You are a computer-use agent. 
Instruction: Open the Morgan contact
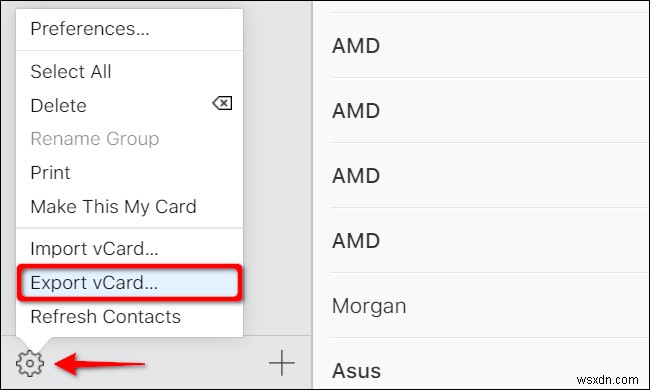(490, 306)
